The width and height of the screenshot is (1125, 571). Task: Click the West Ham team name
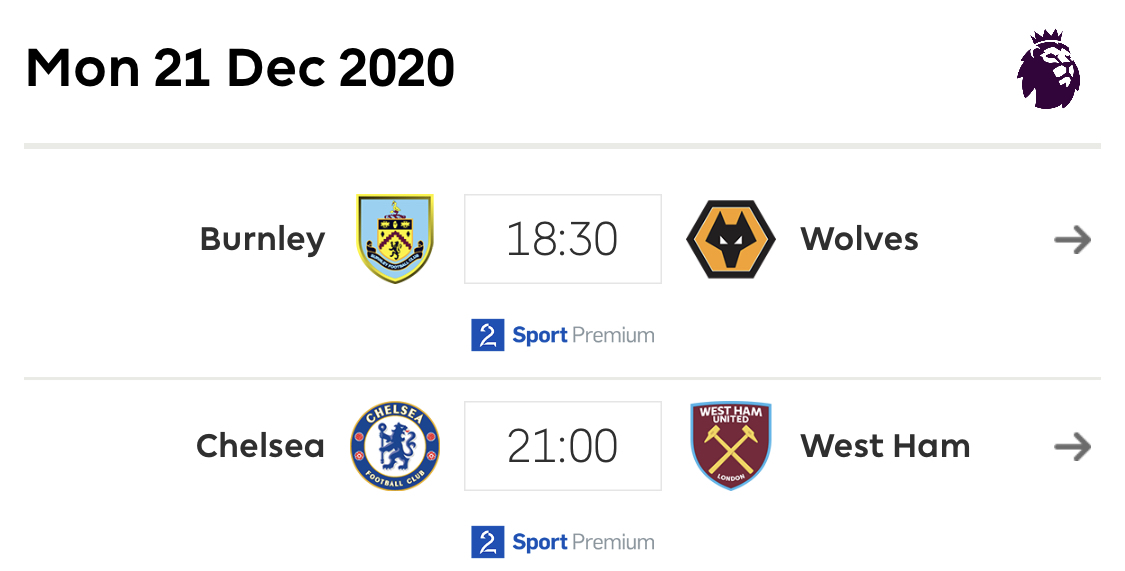(885, 446)
